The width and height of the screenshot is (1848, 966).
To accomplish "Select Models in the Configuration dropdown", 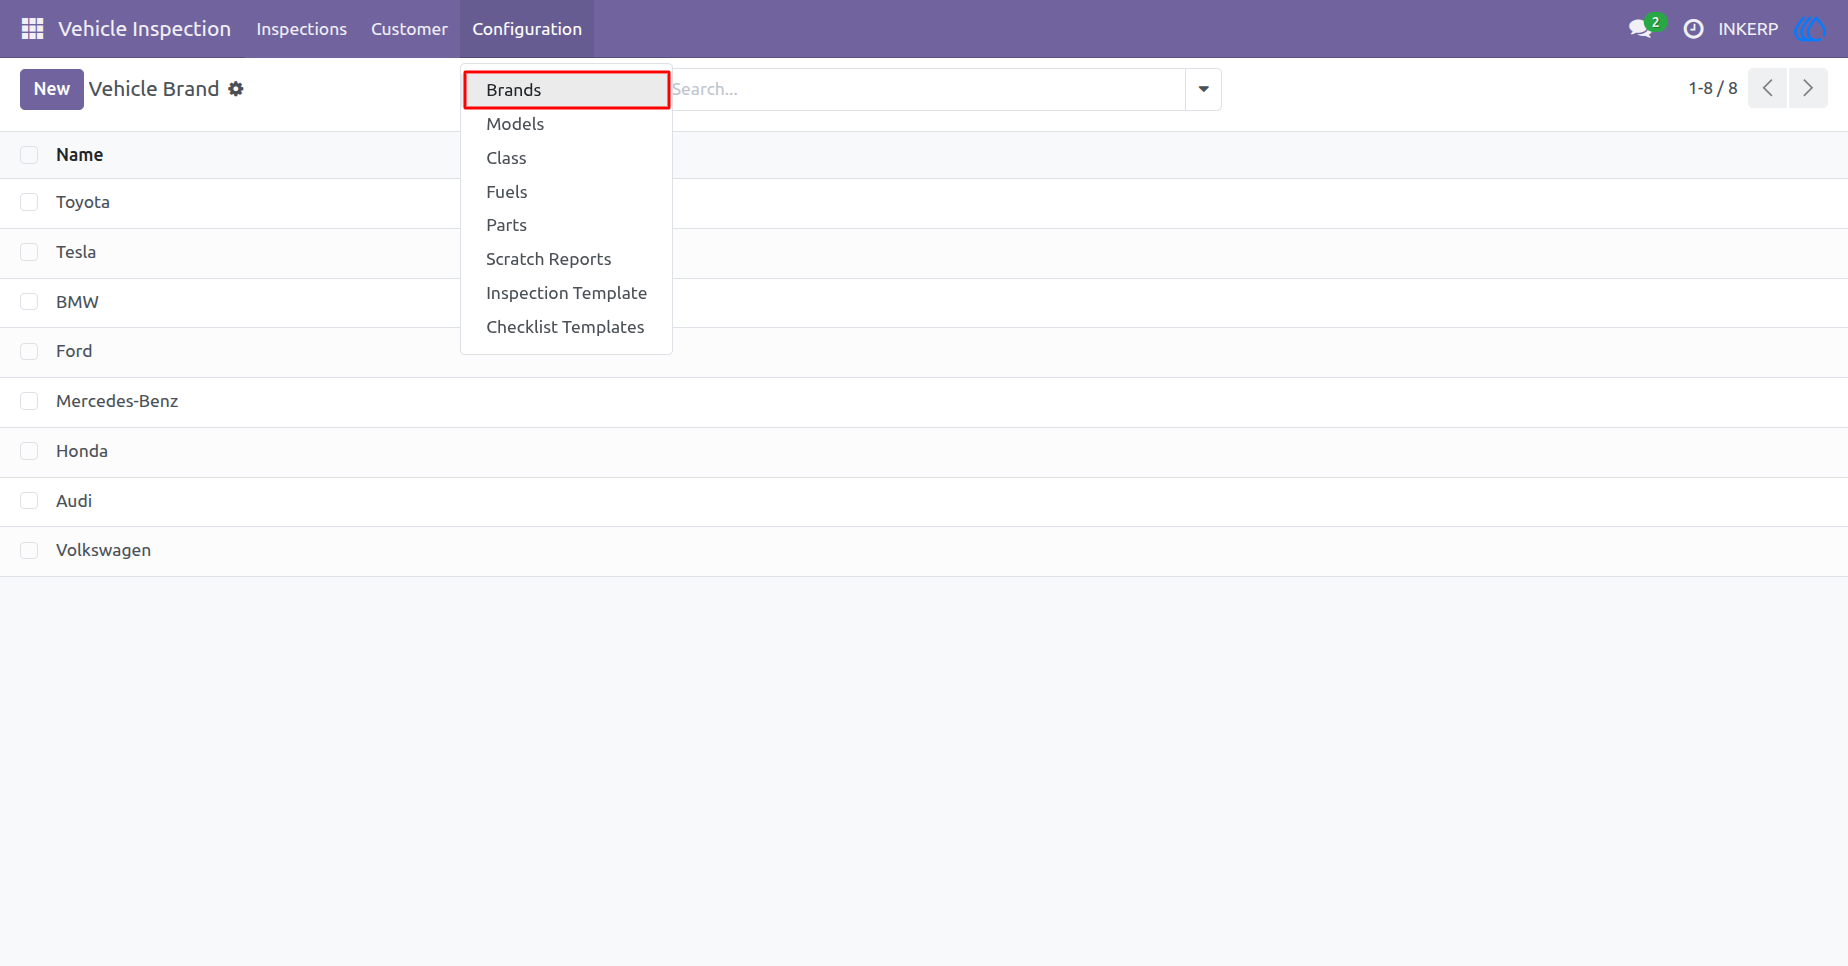I will click(566, 124).
